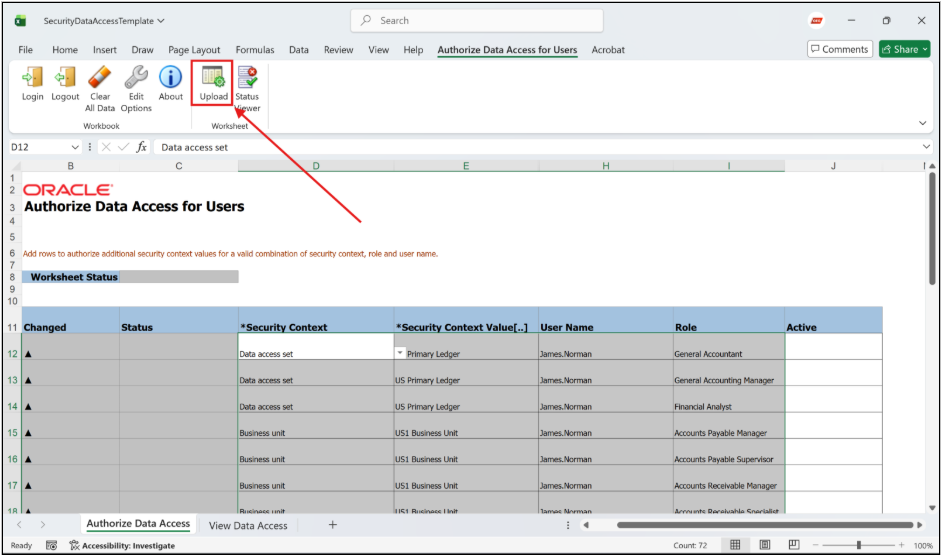The width and height of the screenshot is (942, 558).
Task: Click the vertical scrollbar thumb
Action: point(932,227)
